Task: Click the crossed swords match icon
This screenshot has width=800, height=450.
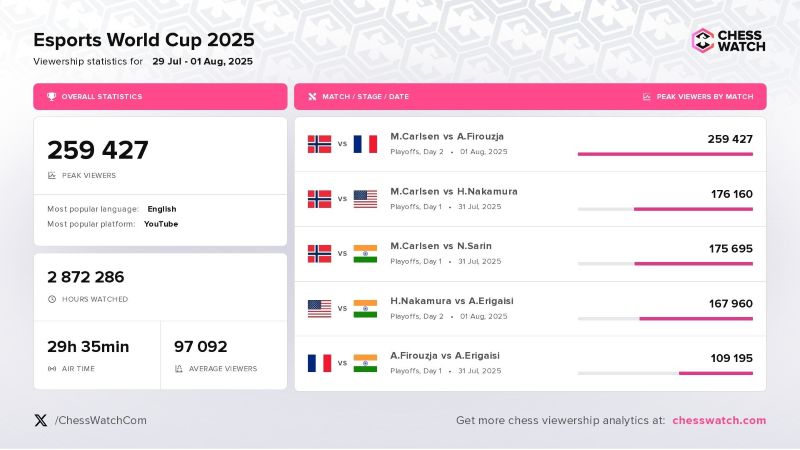Action: [312, 97]
